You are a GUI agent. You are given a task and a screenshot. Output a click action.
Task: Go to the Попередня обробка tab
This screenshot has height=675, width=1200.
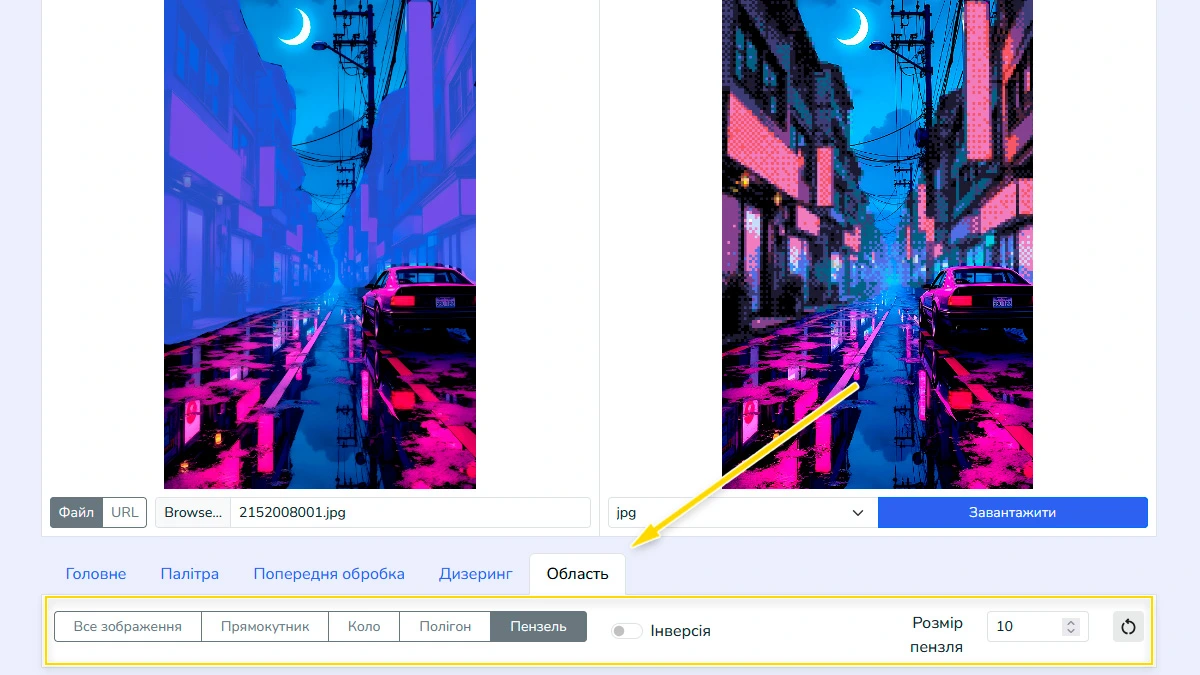329,574
